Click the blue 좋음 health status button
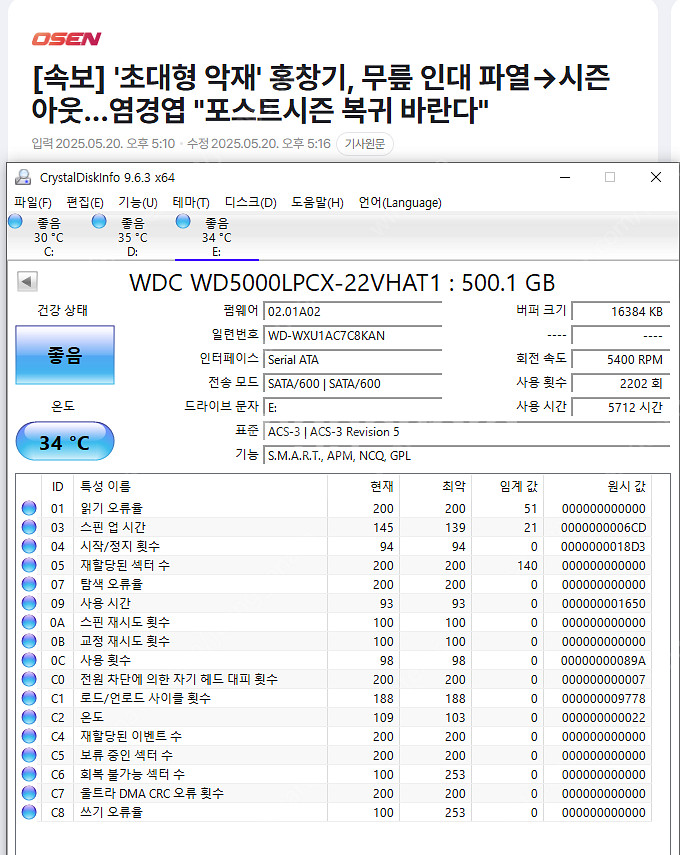Viewport: 680px width, 855px height. [x=65, y=355]
